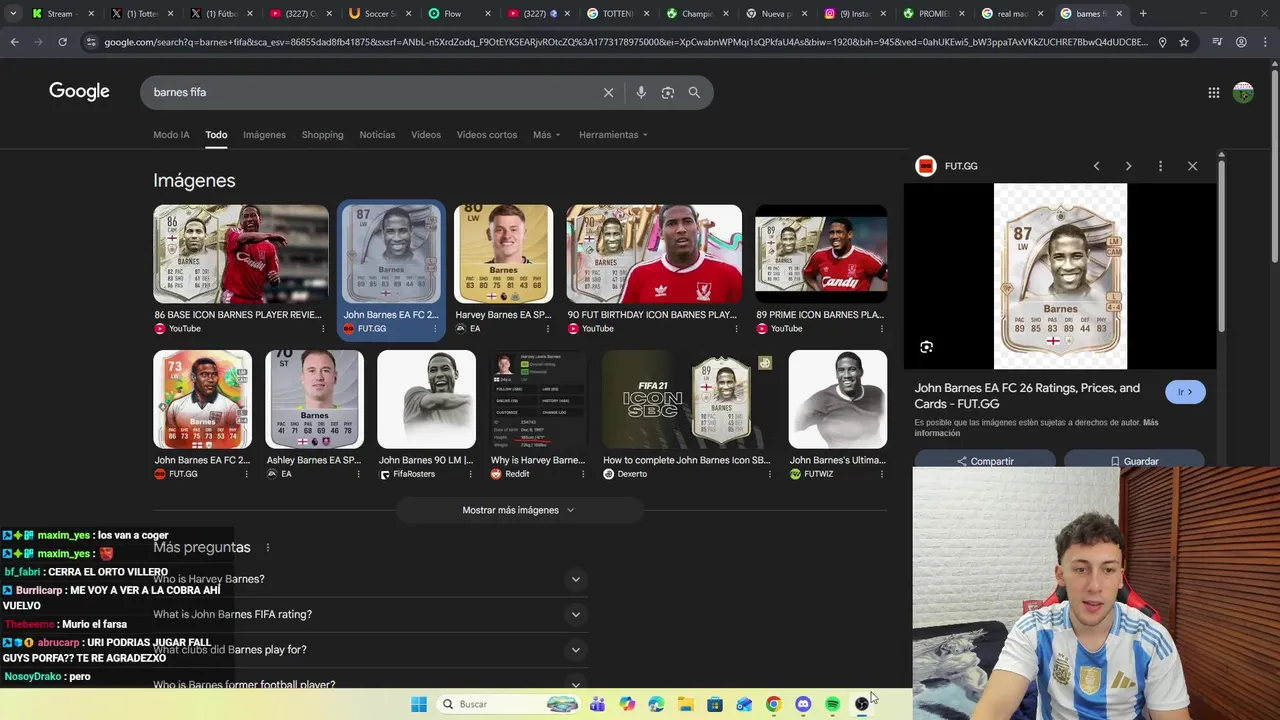The image size is (1280, 720).
Task: Click in the 'barnes fifa' search field
Action: pyautogui.click(x=370, y=92)
